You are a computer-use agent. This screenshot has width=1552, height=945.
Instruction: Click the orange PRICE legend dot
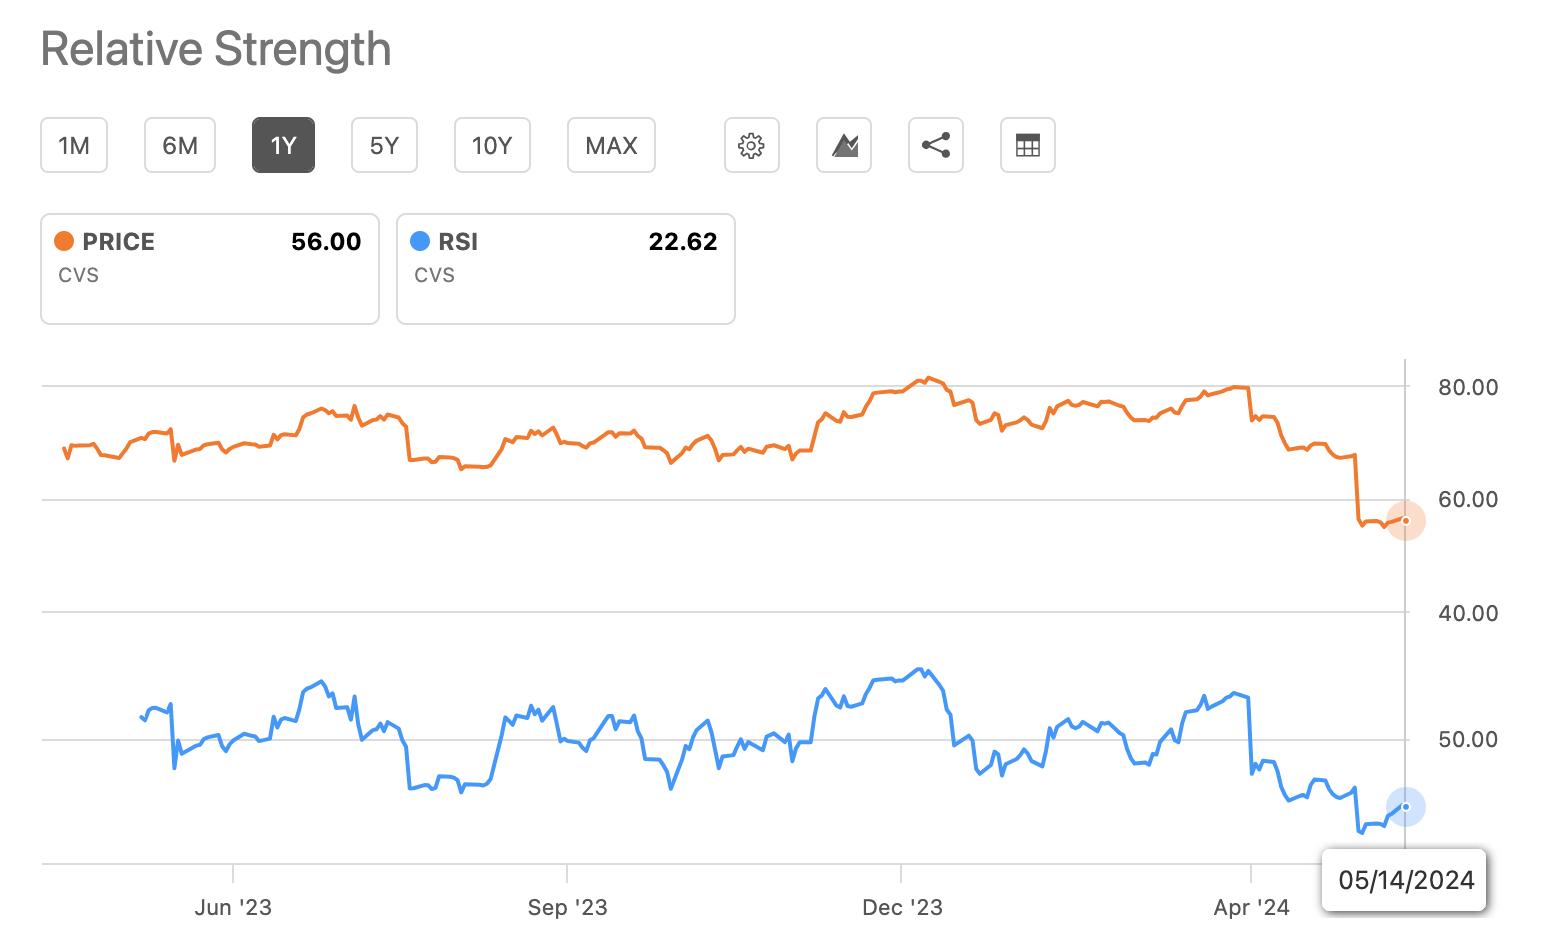[x=64, y=241]
